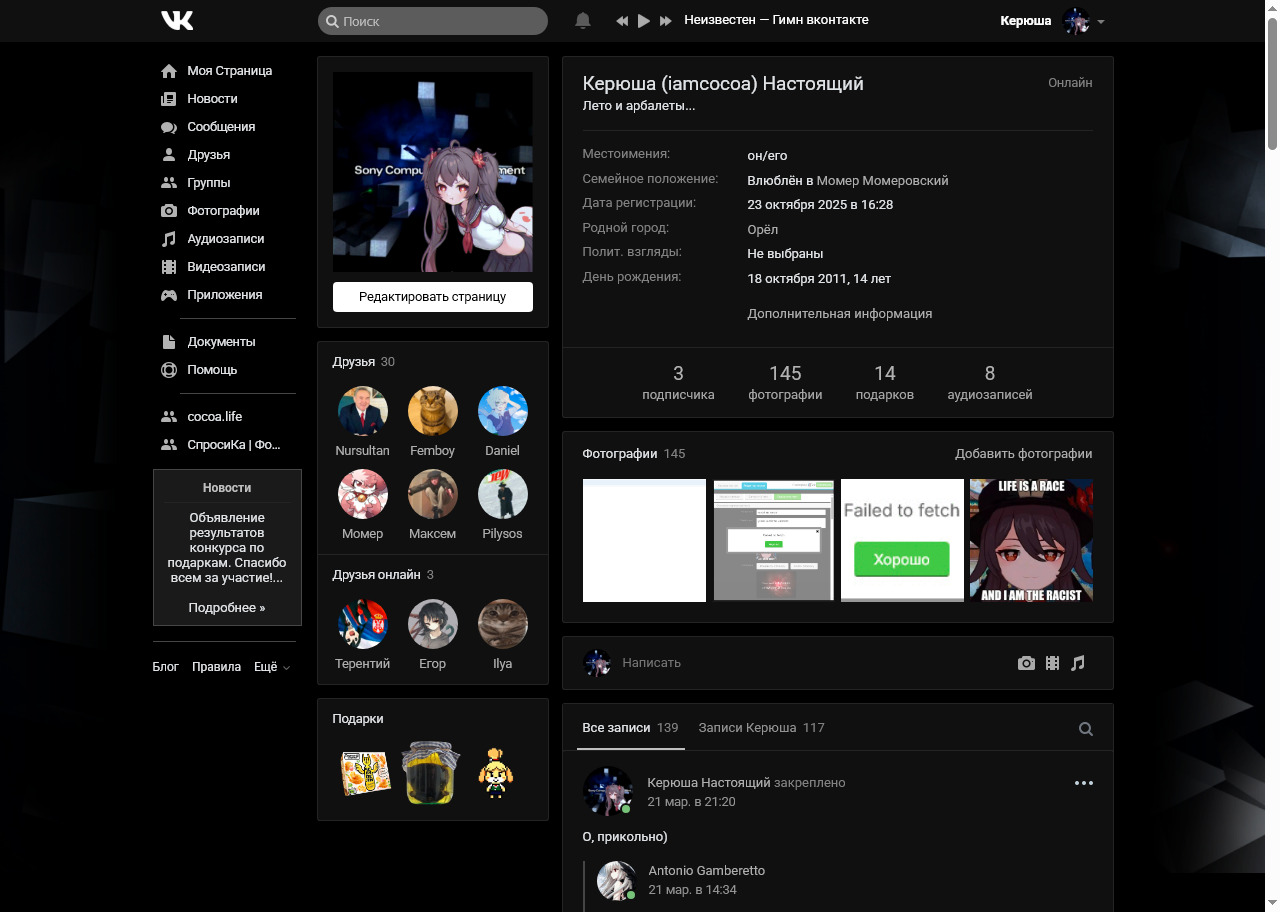The height and width of the screenshot is (912, 1280).
Task: Open the Друзья 30 friends list header
Action: tap(364, 362)
